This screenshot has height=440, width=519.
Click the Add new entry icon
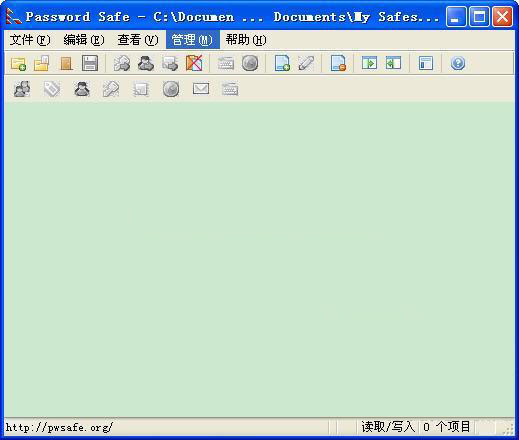point(282,63)
